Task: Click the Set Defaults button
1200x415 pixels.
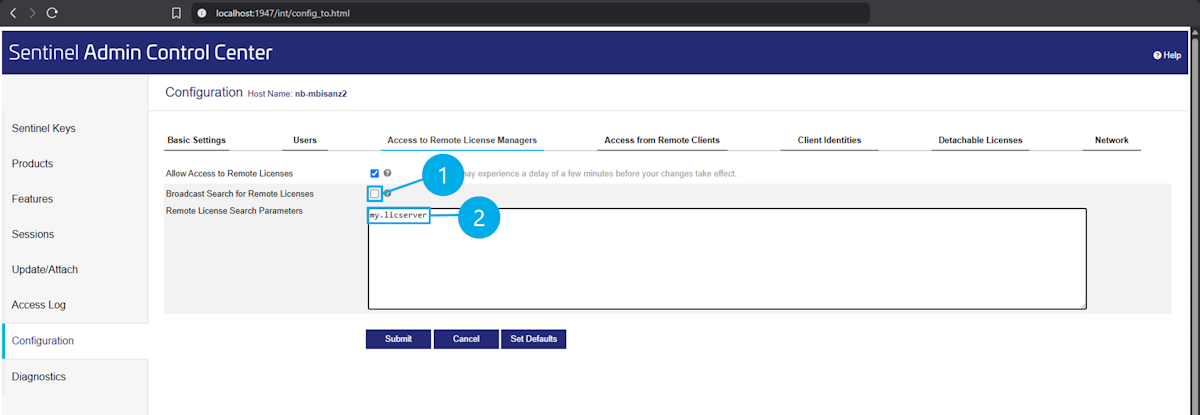Action: 533,339
